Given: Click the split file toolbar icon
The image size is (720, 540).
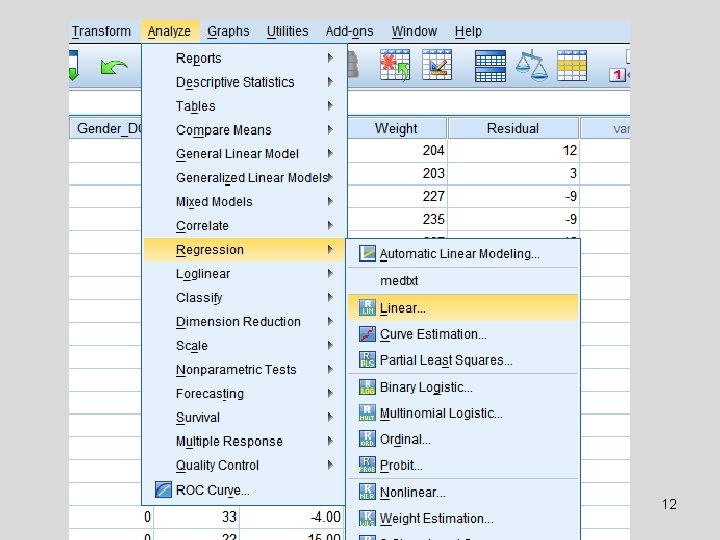Looking at the screenshot, I should pyautogui.click(x=490, y=66).
